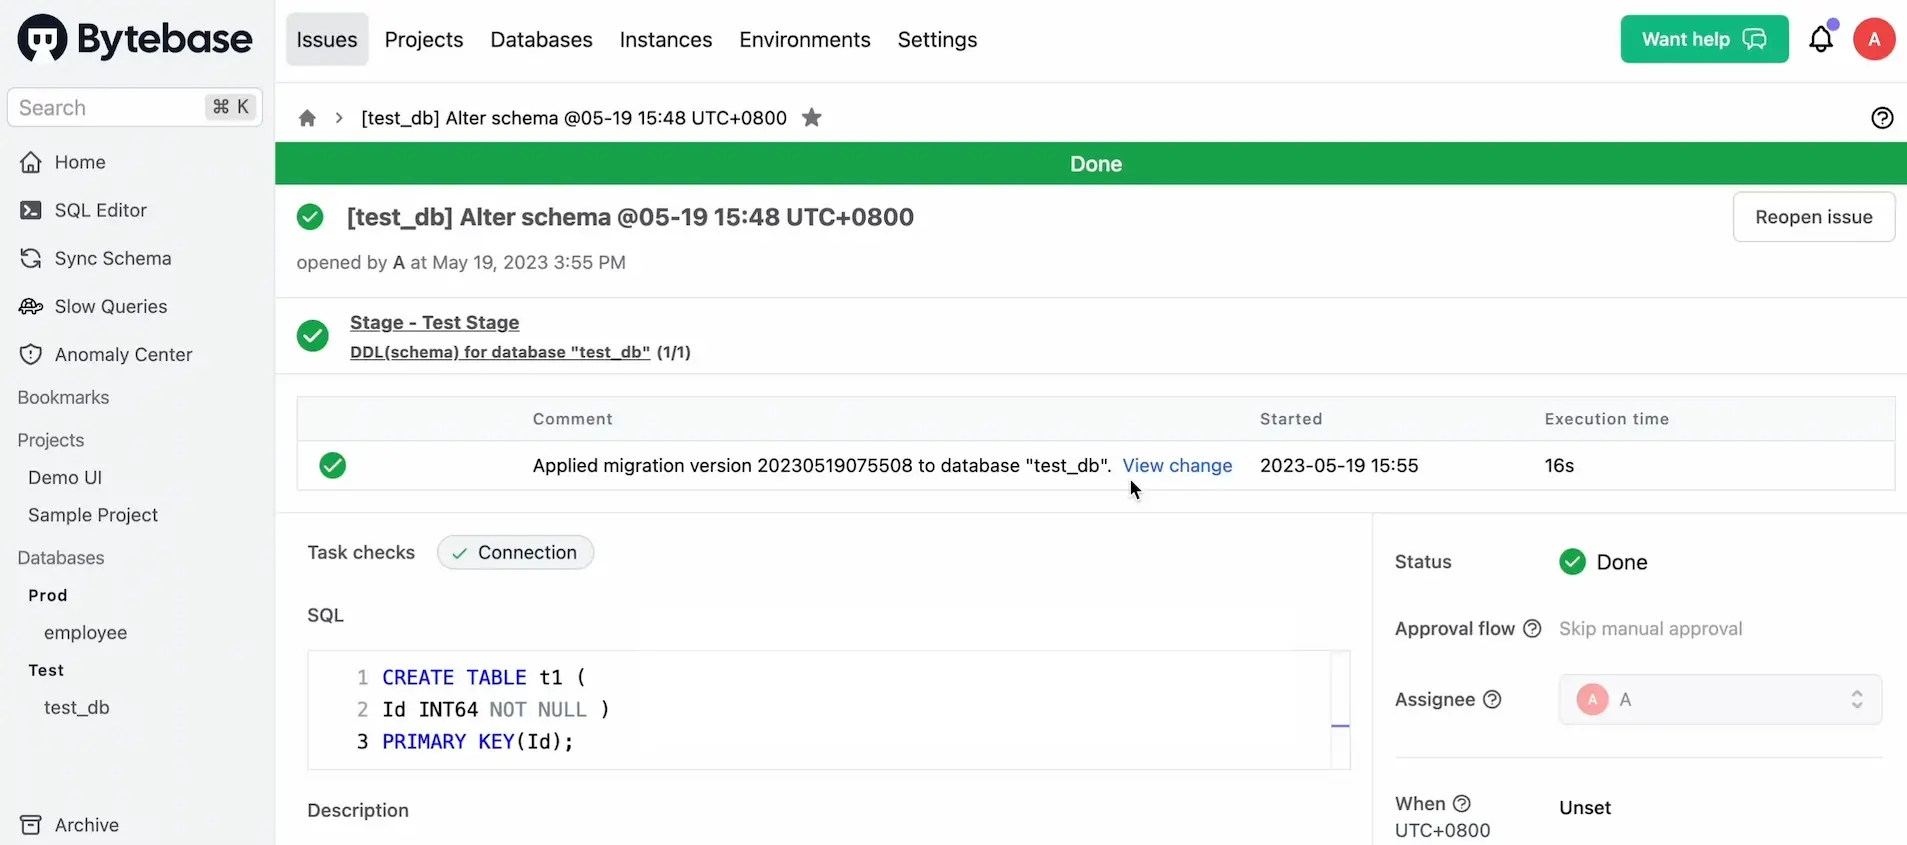
Task: Click the Home icon in sidebar
Action: pos(31,162)
